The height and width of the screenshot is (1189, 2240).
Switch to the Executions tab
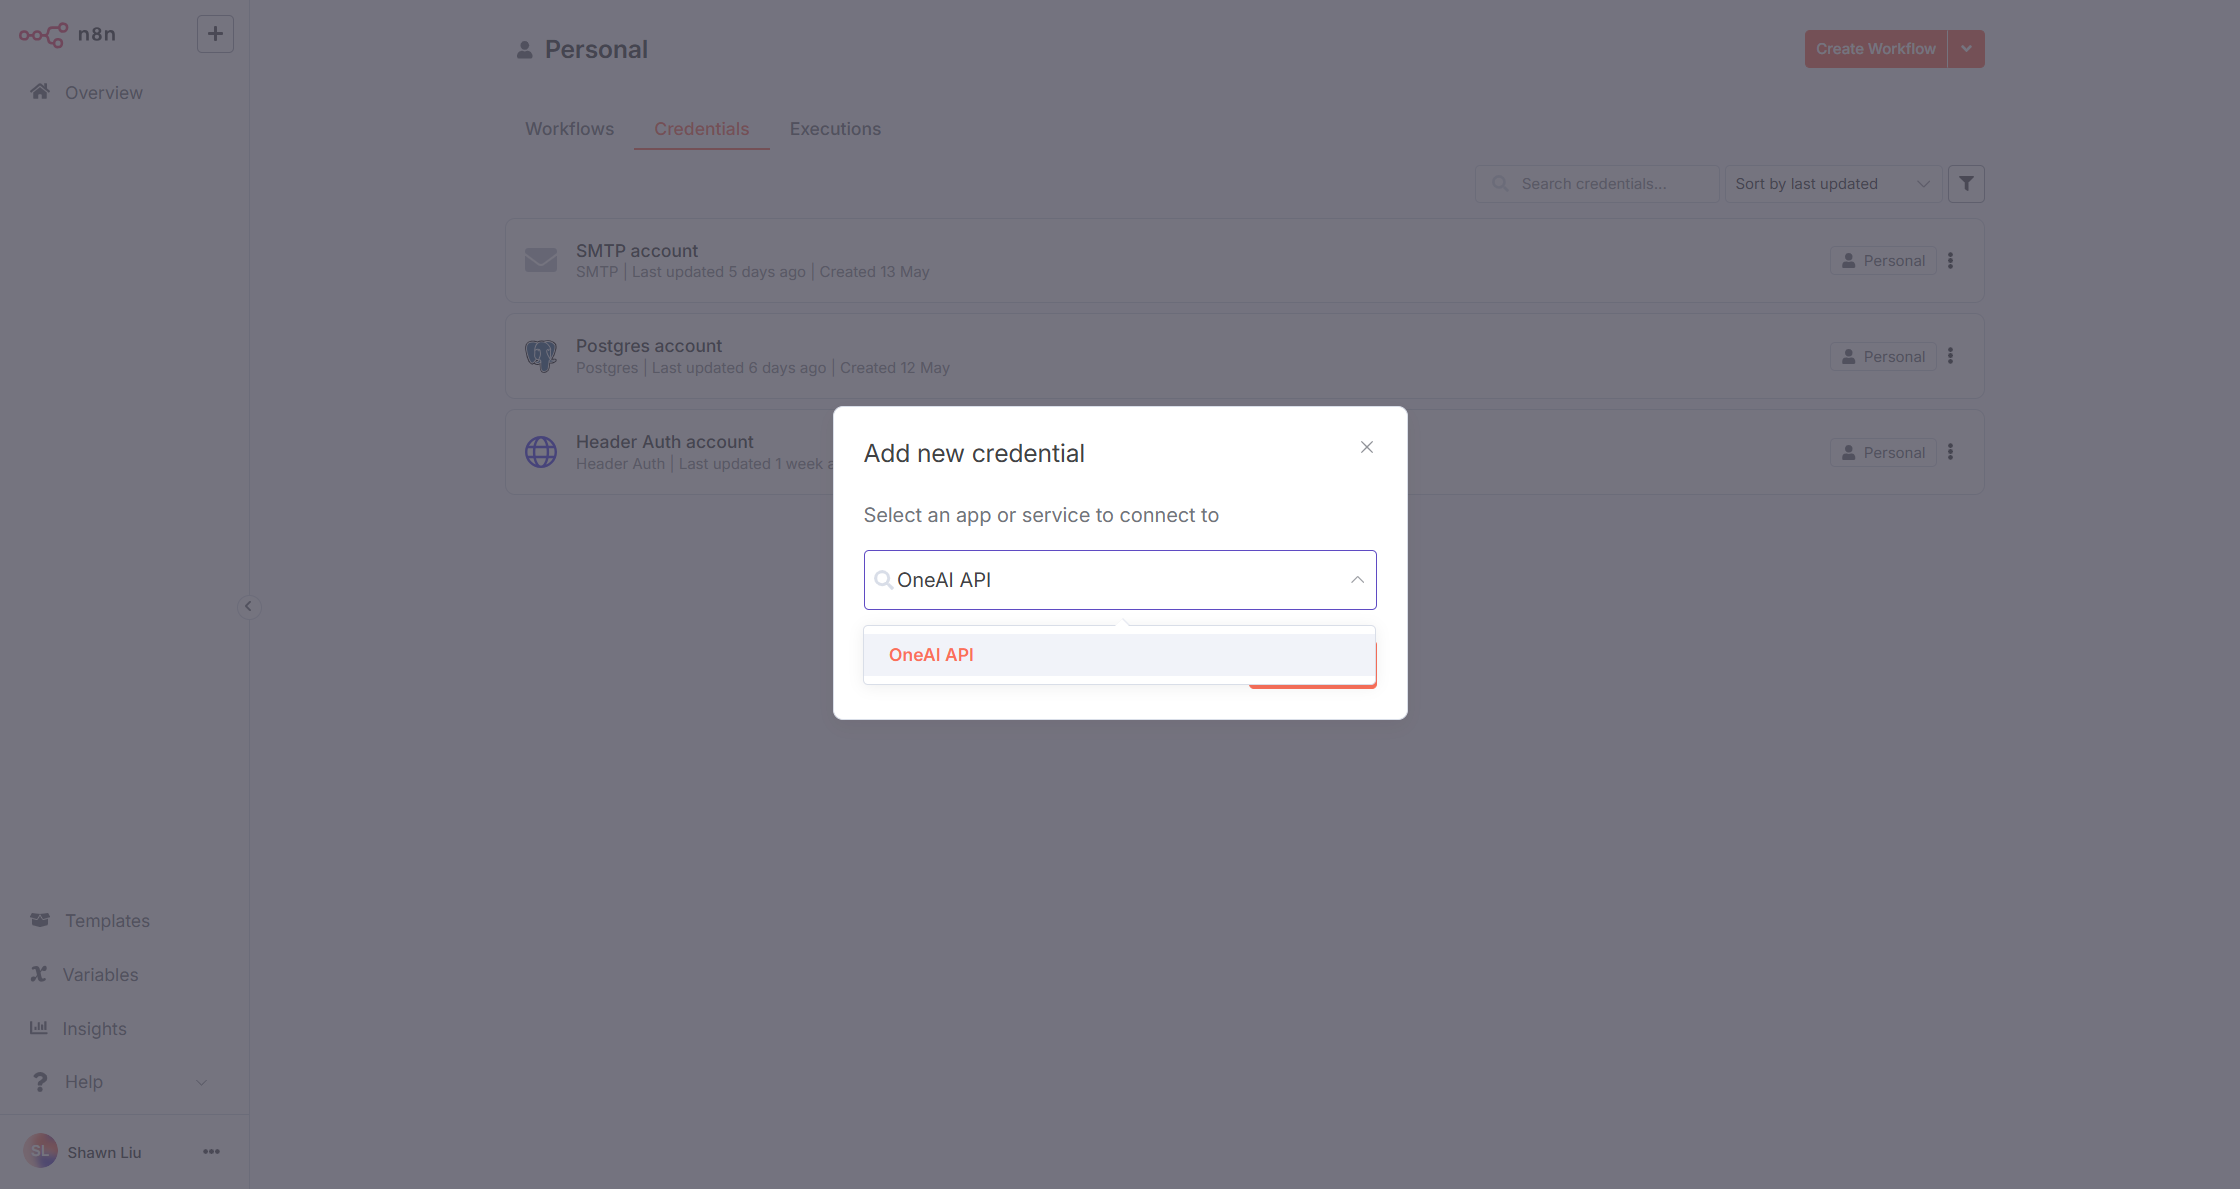[x=835, y=129]
